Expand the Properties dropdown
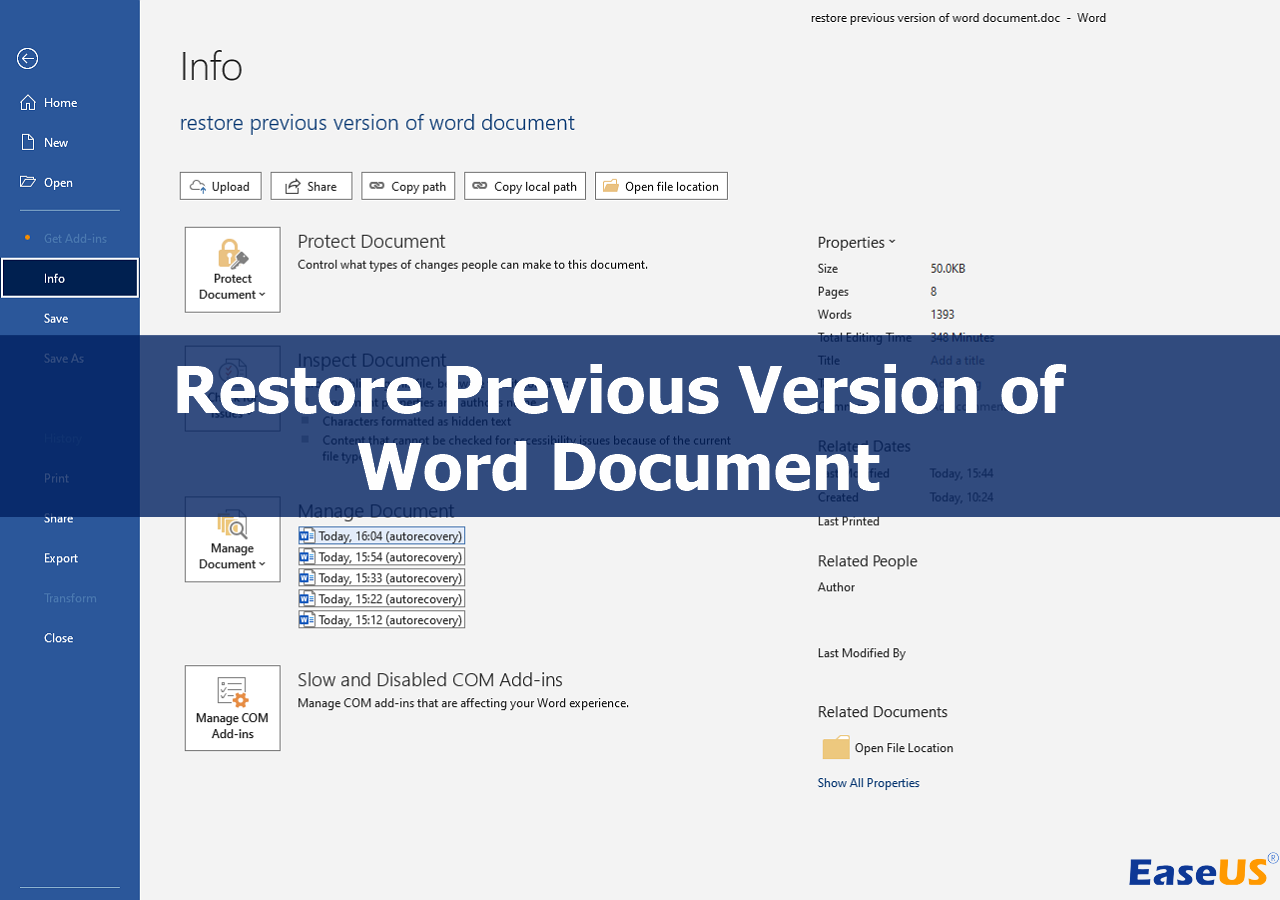Viewport: 1280px width, 900px height. 857,242
